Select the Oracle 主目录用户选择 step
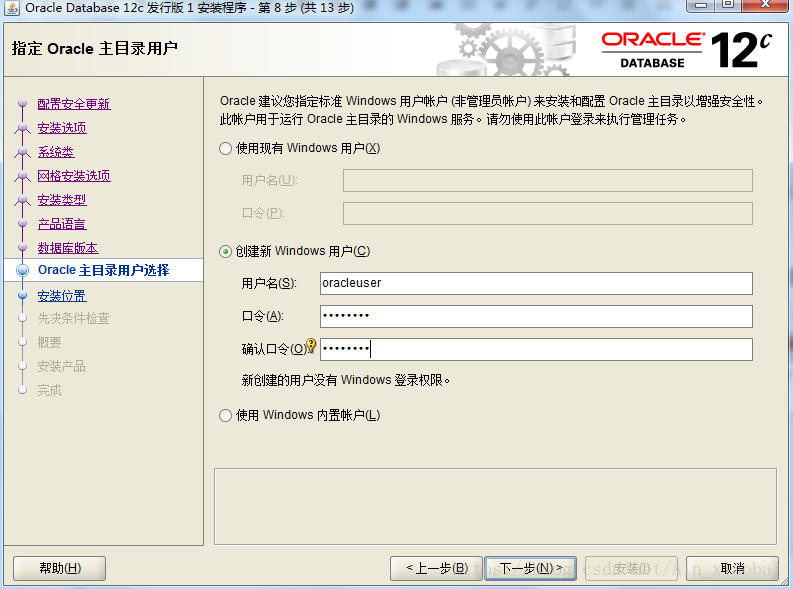The width and height of the screenshot is (793, 589). tap(103, 270)
